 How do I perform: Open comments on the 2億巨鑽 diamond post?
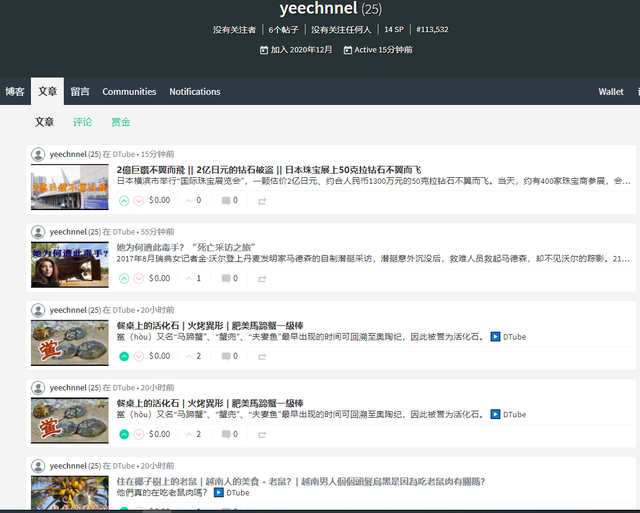tap(230, 200)
